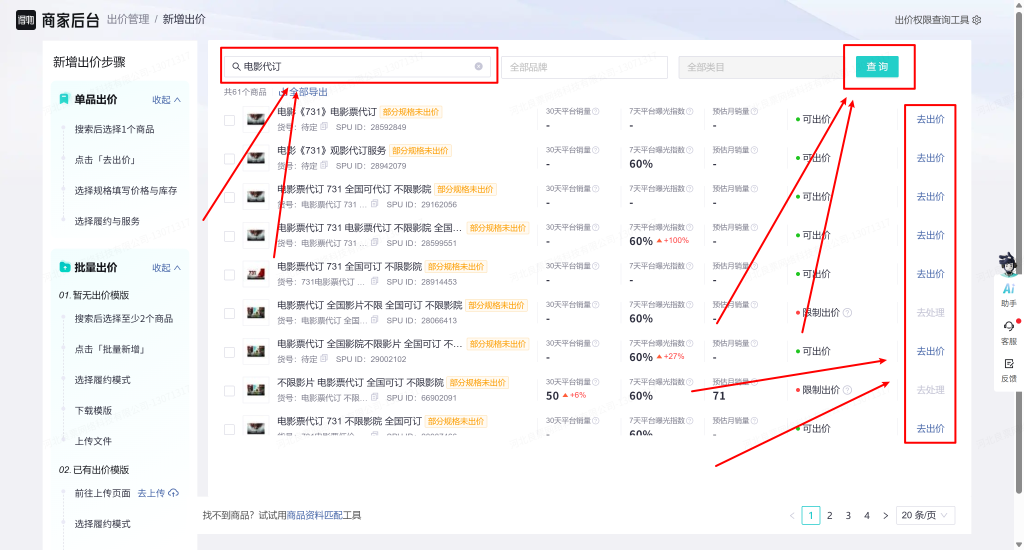Go to page 3
Viewport: 1024px width, 550px height.
pos(848,515)
